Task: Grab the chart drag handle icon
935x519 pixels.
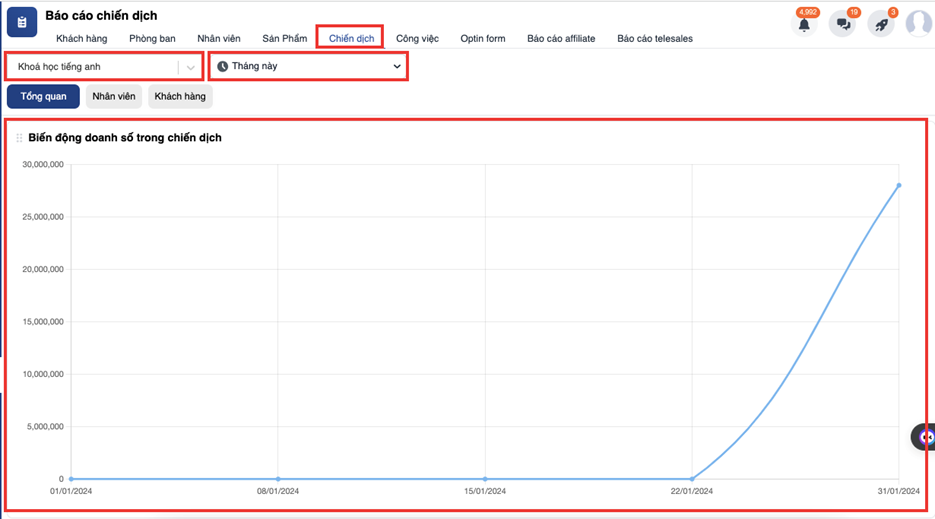Action: pos(19,138)
